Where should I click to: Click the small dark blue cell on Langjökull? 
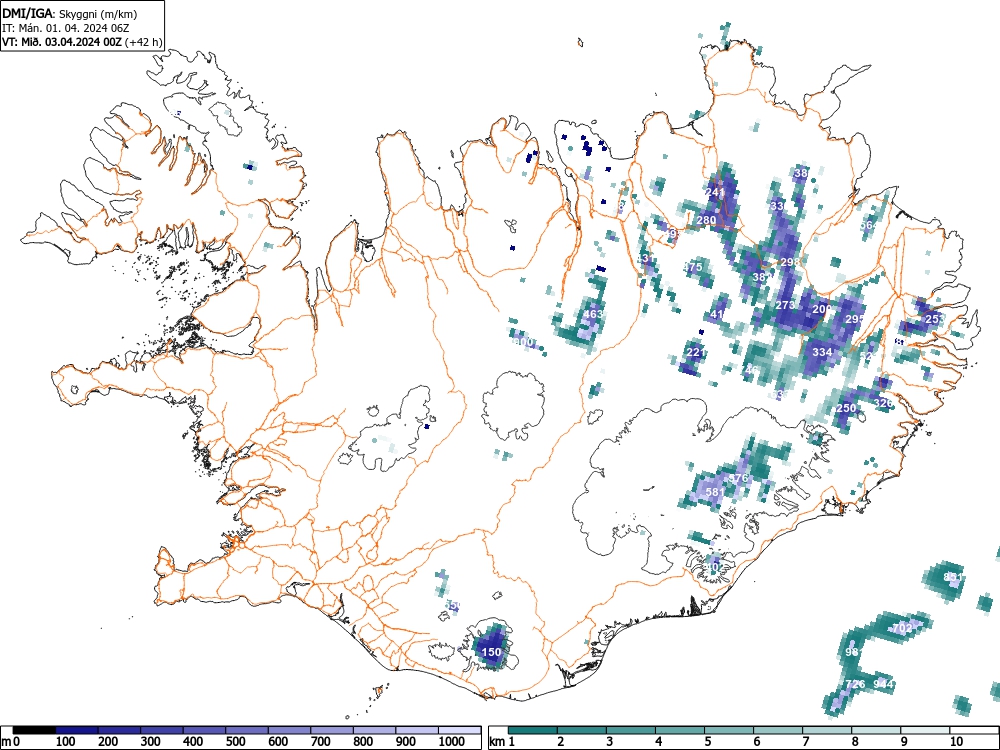coord(427,426)
